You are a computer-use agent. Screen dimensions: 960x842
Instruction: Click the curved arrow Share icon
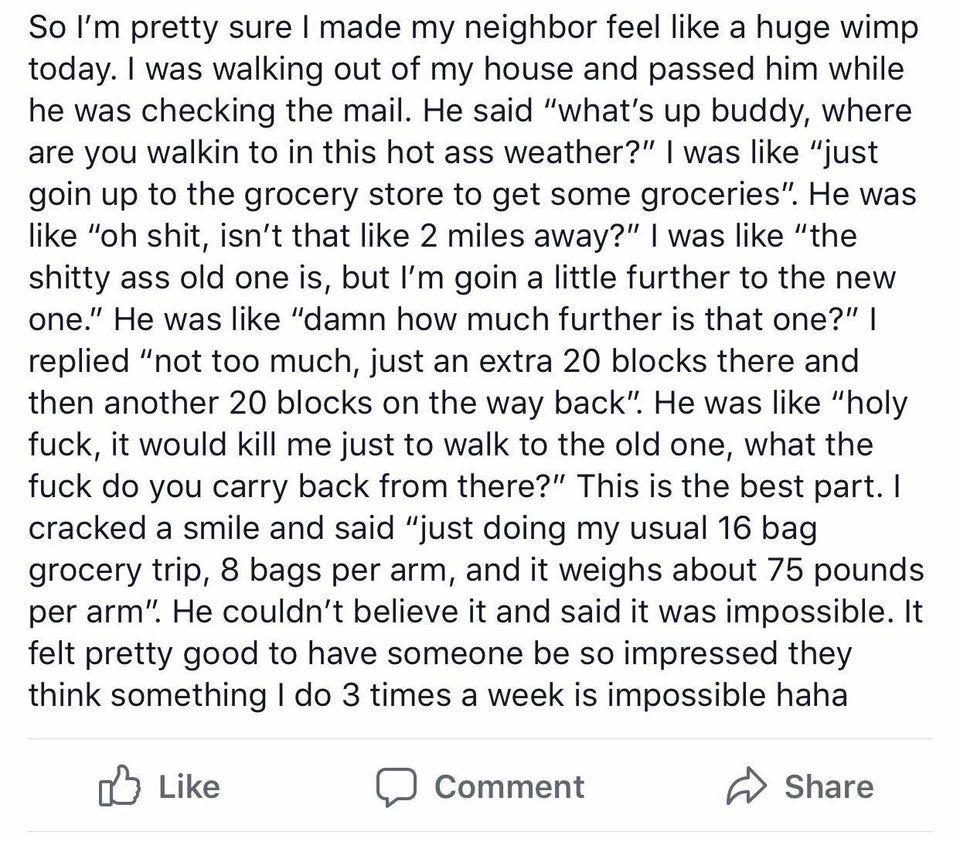746,787
